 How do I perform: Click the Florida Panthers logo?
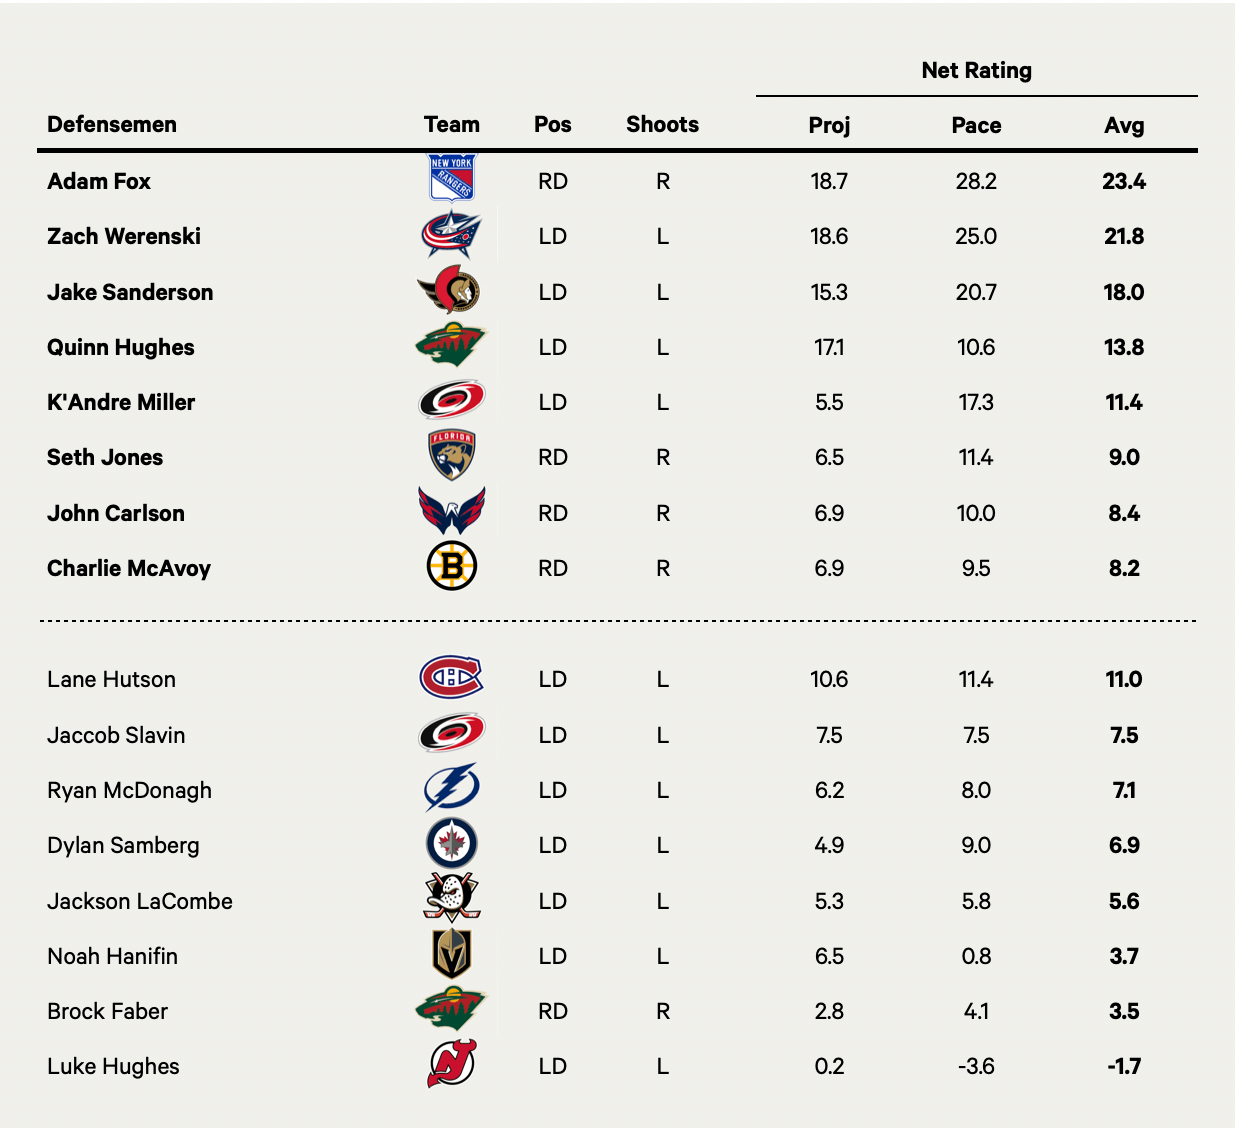point(452,457)
